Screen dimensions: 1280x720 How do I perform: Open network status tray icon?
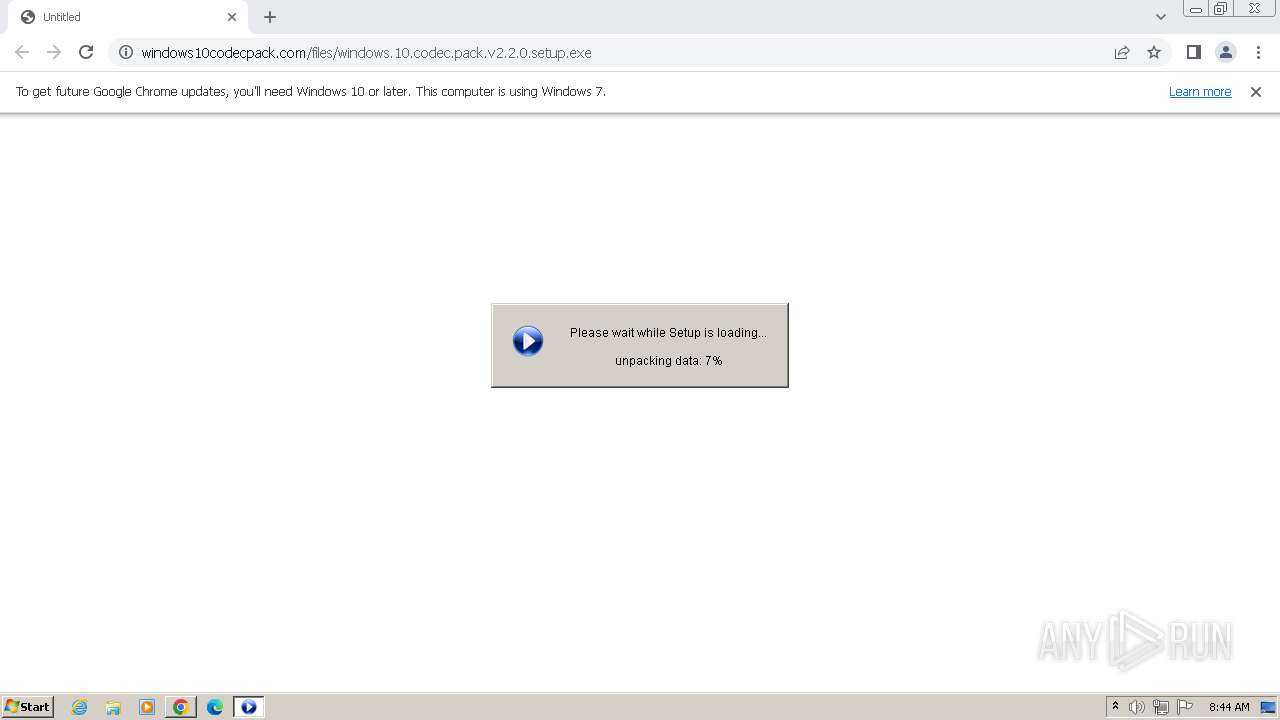1161,707
